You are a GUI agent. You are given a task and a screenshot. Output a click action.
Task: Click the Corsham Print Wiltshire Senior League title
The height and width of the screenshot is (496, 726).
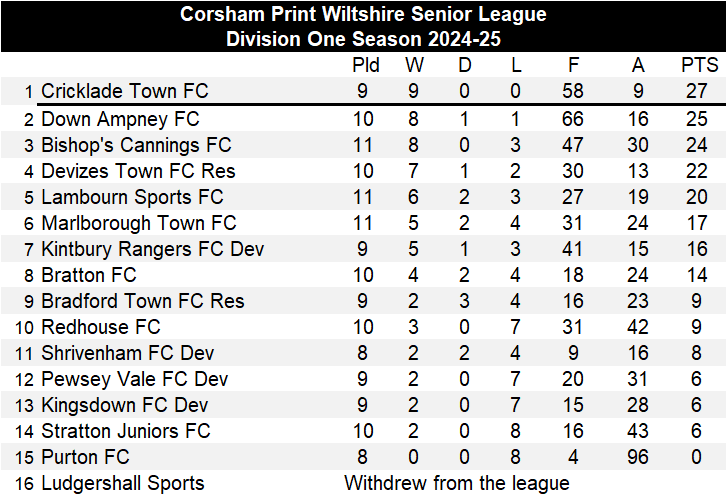pos(363,14)
